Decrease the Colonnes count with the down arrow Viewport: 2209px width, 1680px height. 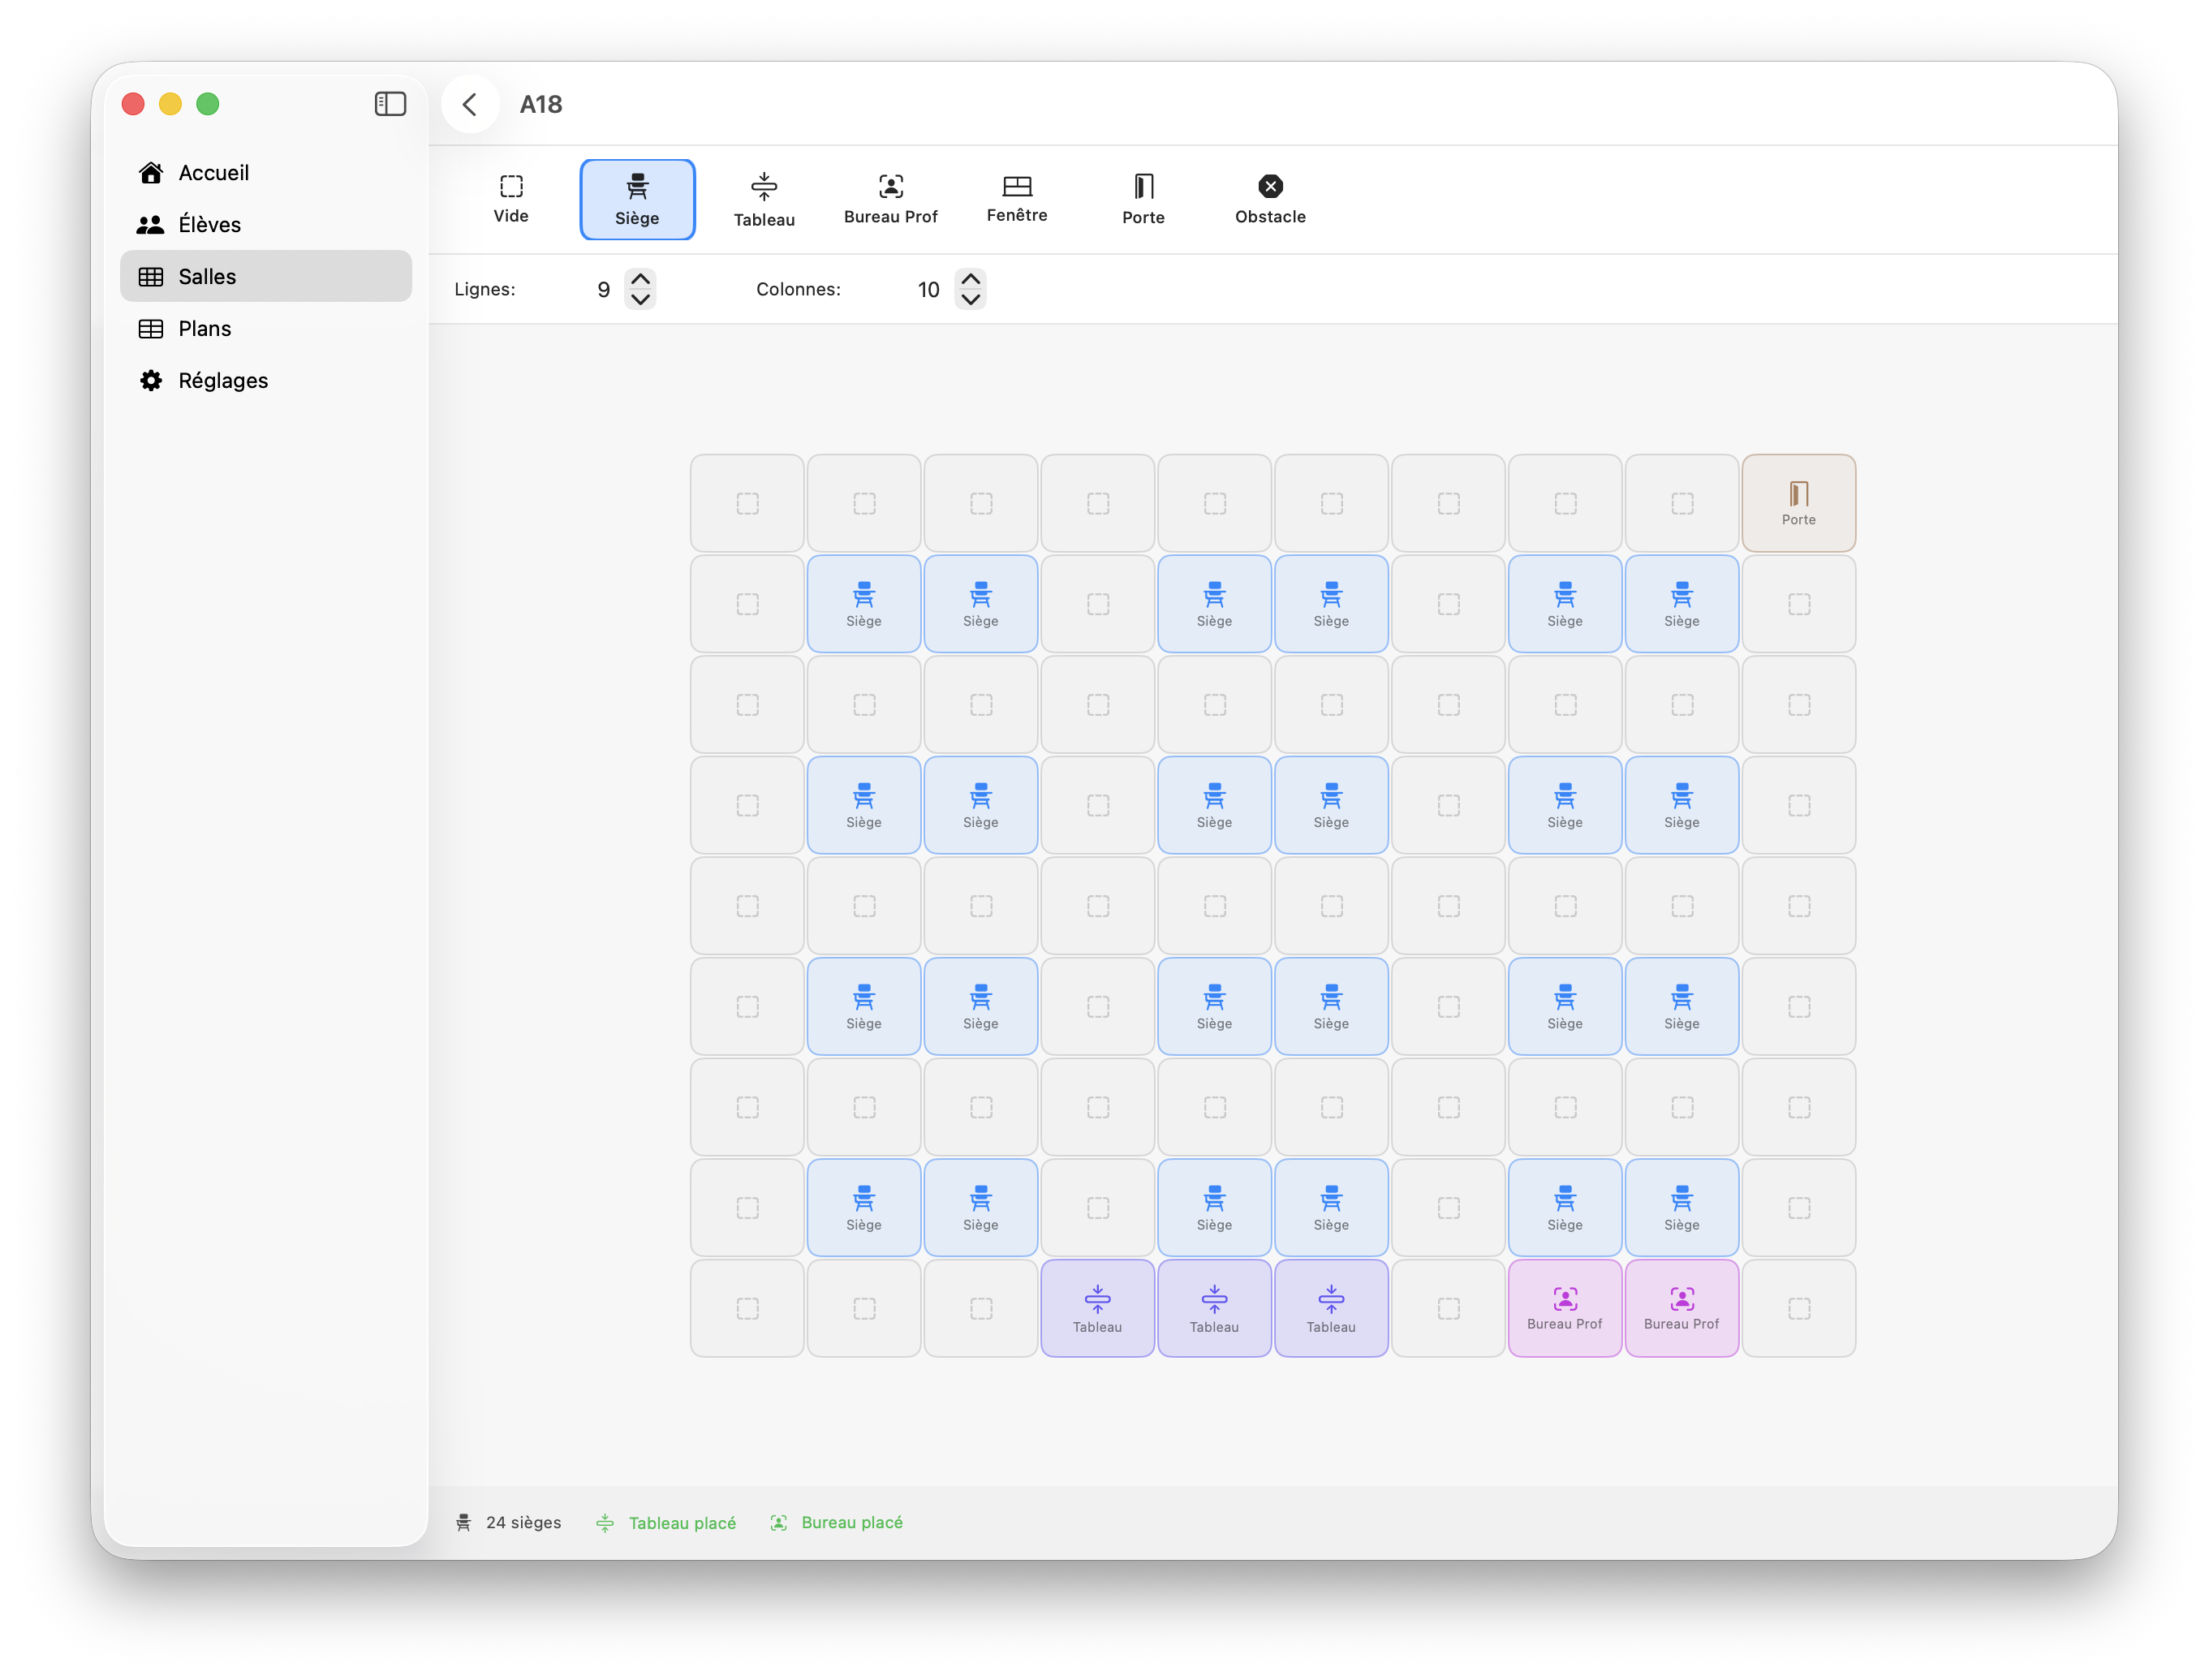pyautogui.click(x=970, y=300)
